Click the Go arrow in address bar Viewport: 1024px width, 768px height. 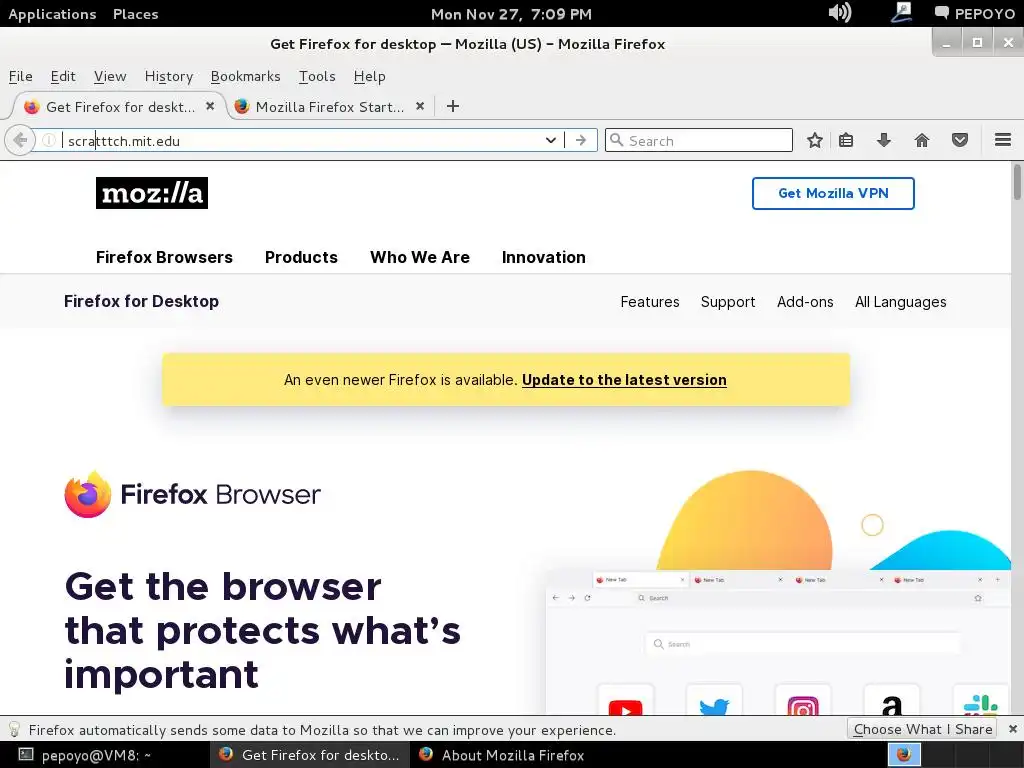pos(581,140)
